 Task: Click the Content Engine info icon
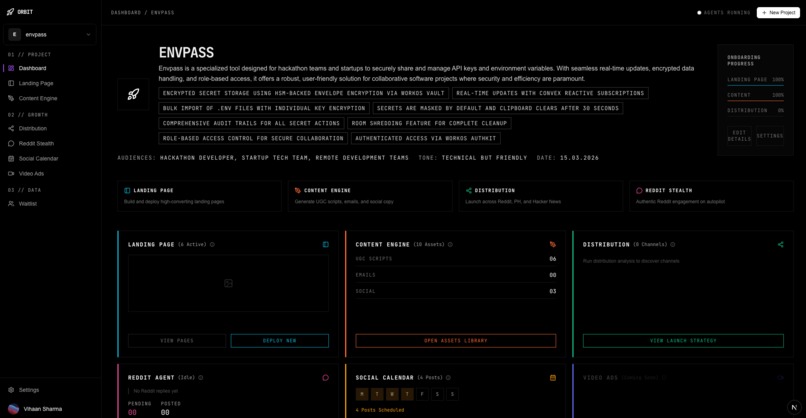click(450, 245)
